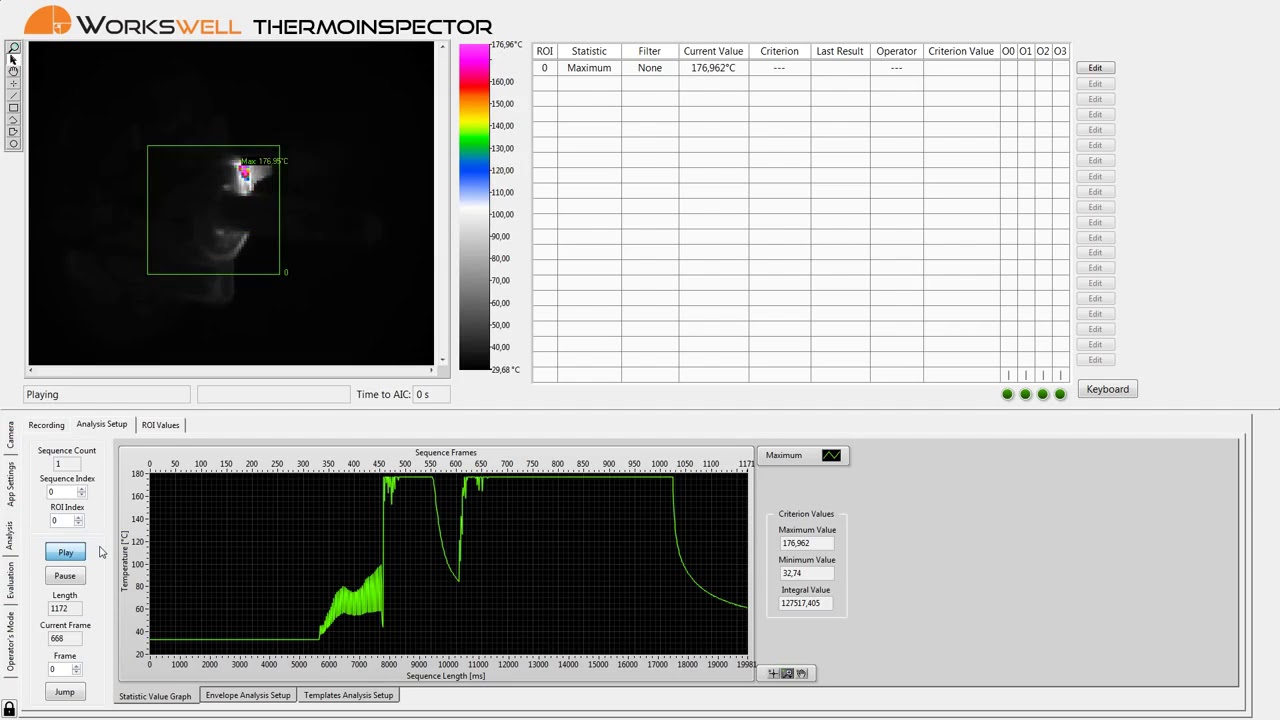The height and width of the screenshot is (720, 1280).
Task: Click the temperature color palette bar
Action: (474, 207)
